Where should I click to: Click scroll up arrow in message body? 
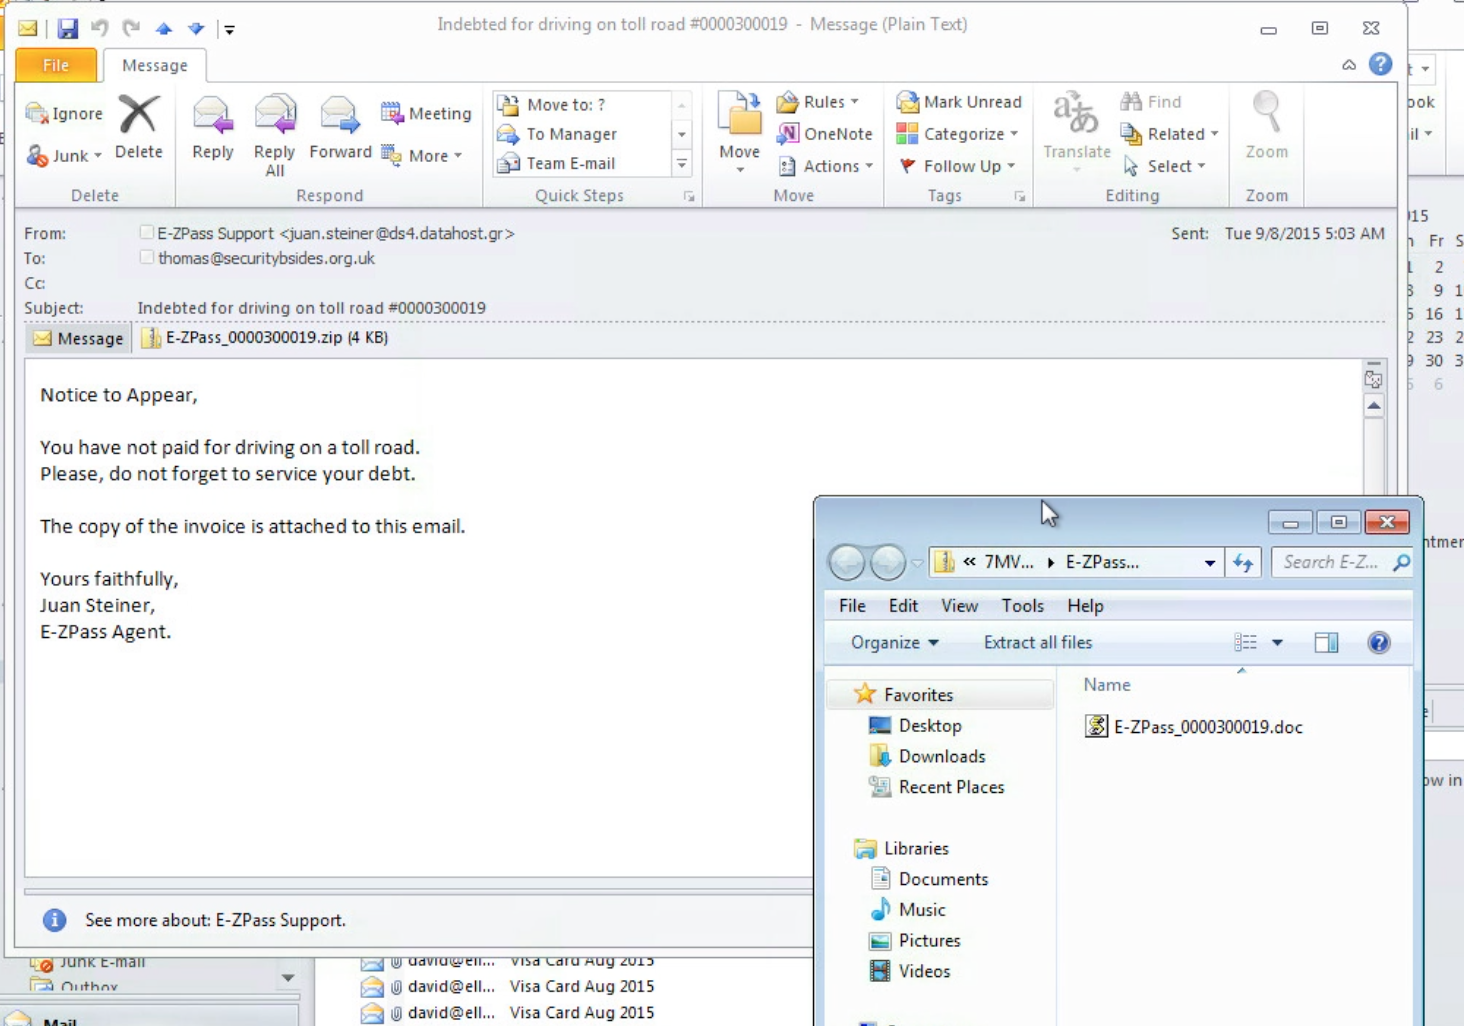(1374, 406)
